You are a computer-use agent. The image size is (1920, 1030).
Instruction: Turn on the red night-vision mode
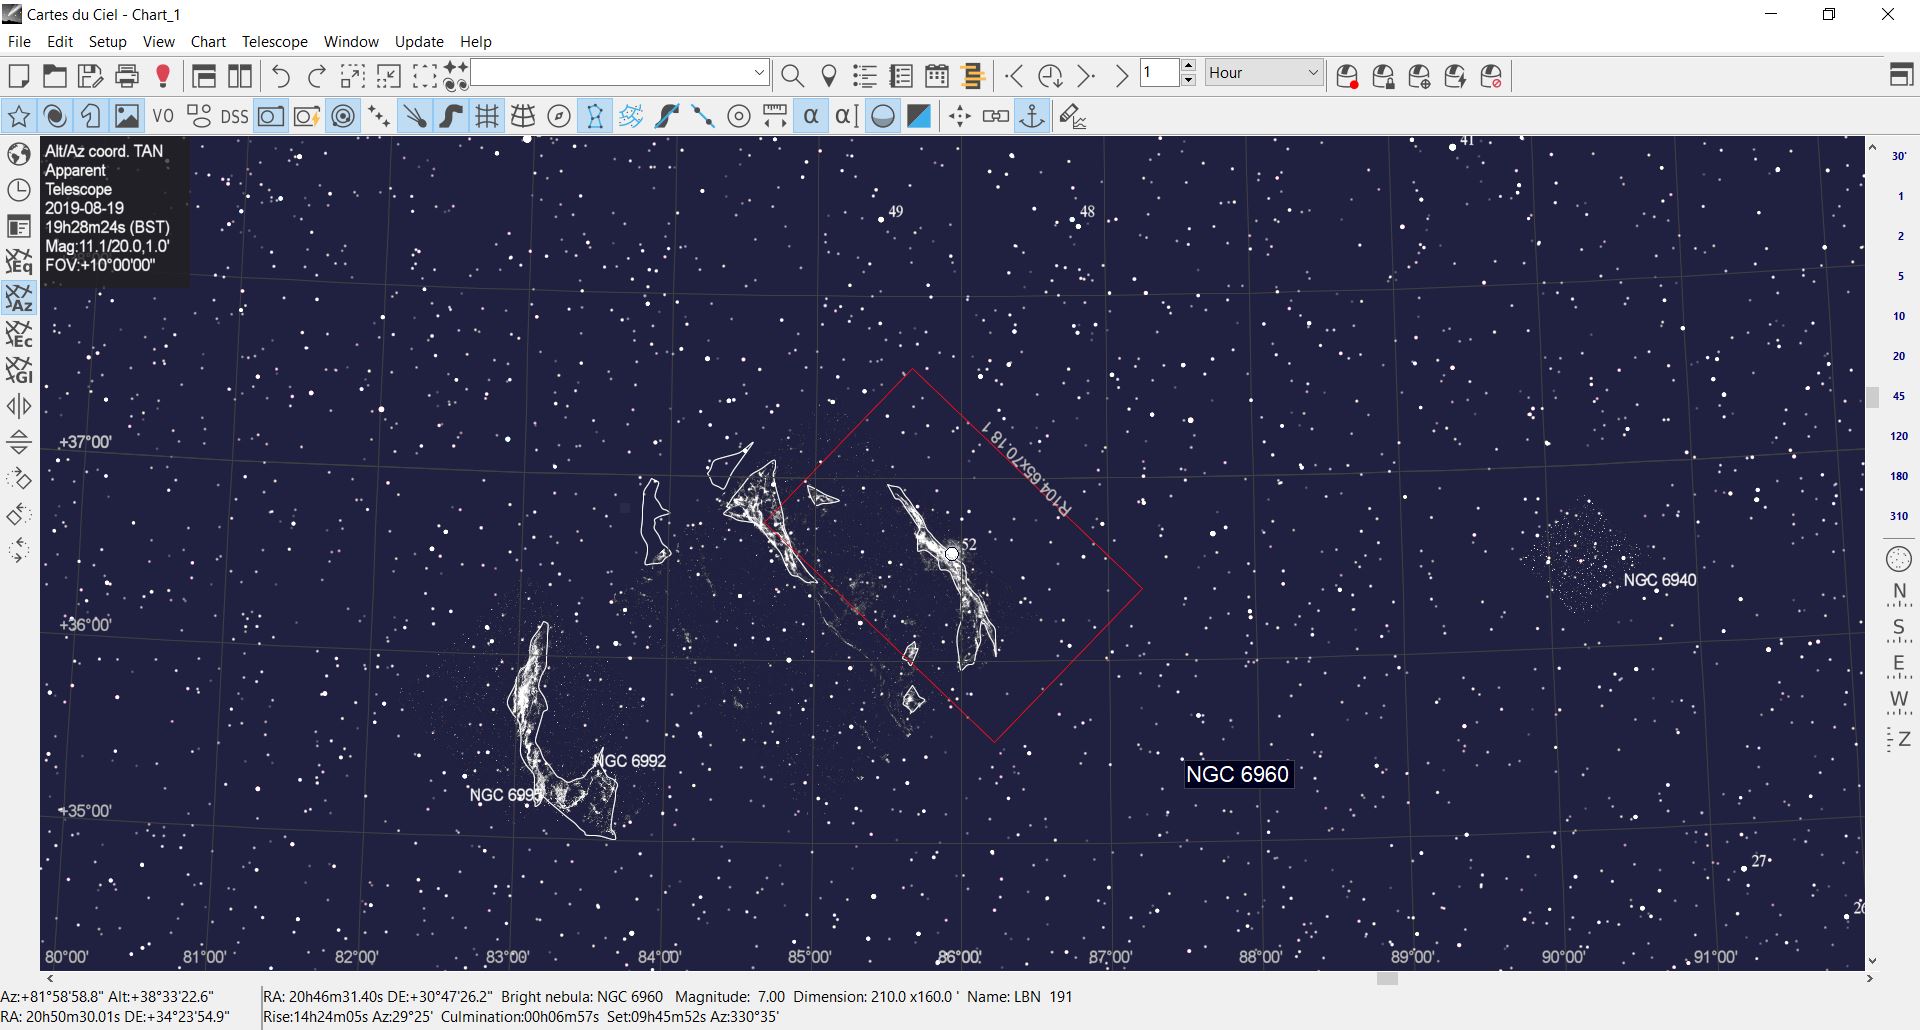coord(163,76)
